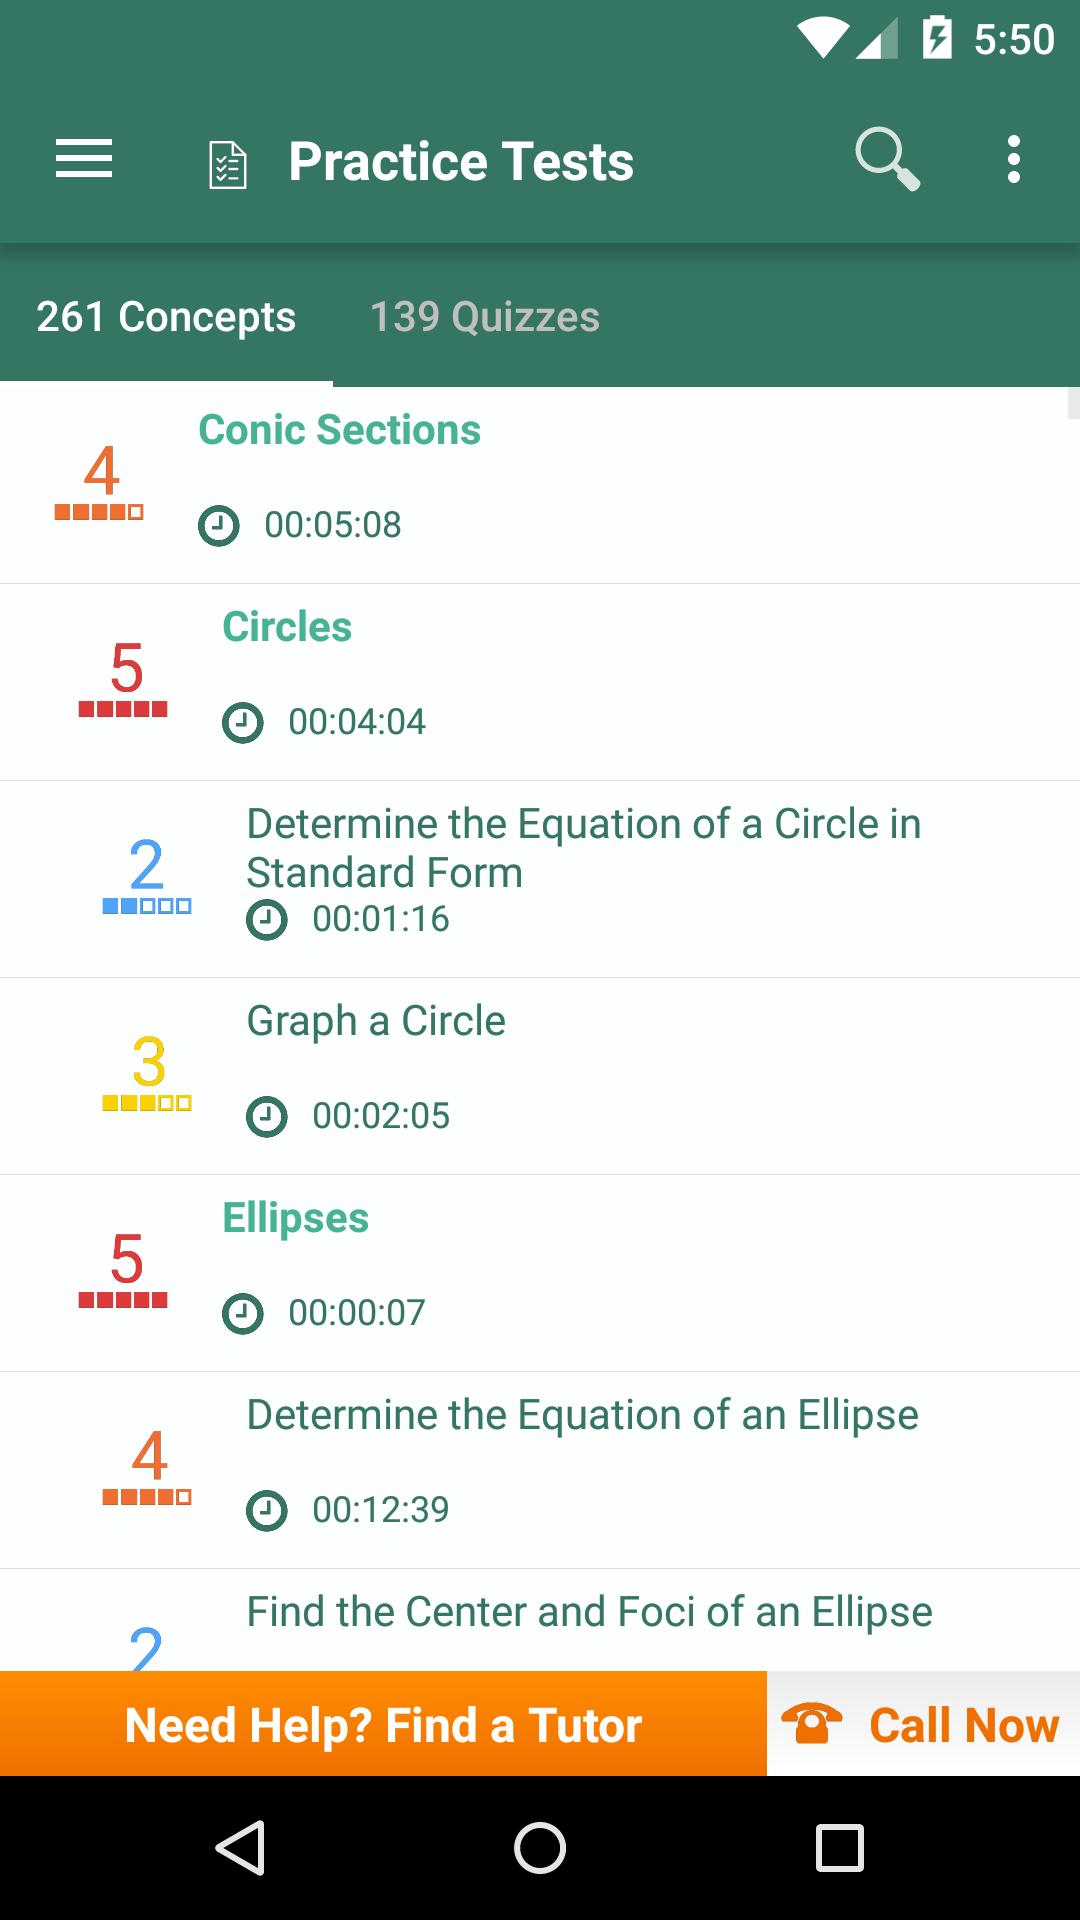Tap difficulty level 3 indicator for Graph a Circle
This screenshot has width=1080, height=1920.
147,1073
